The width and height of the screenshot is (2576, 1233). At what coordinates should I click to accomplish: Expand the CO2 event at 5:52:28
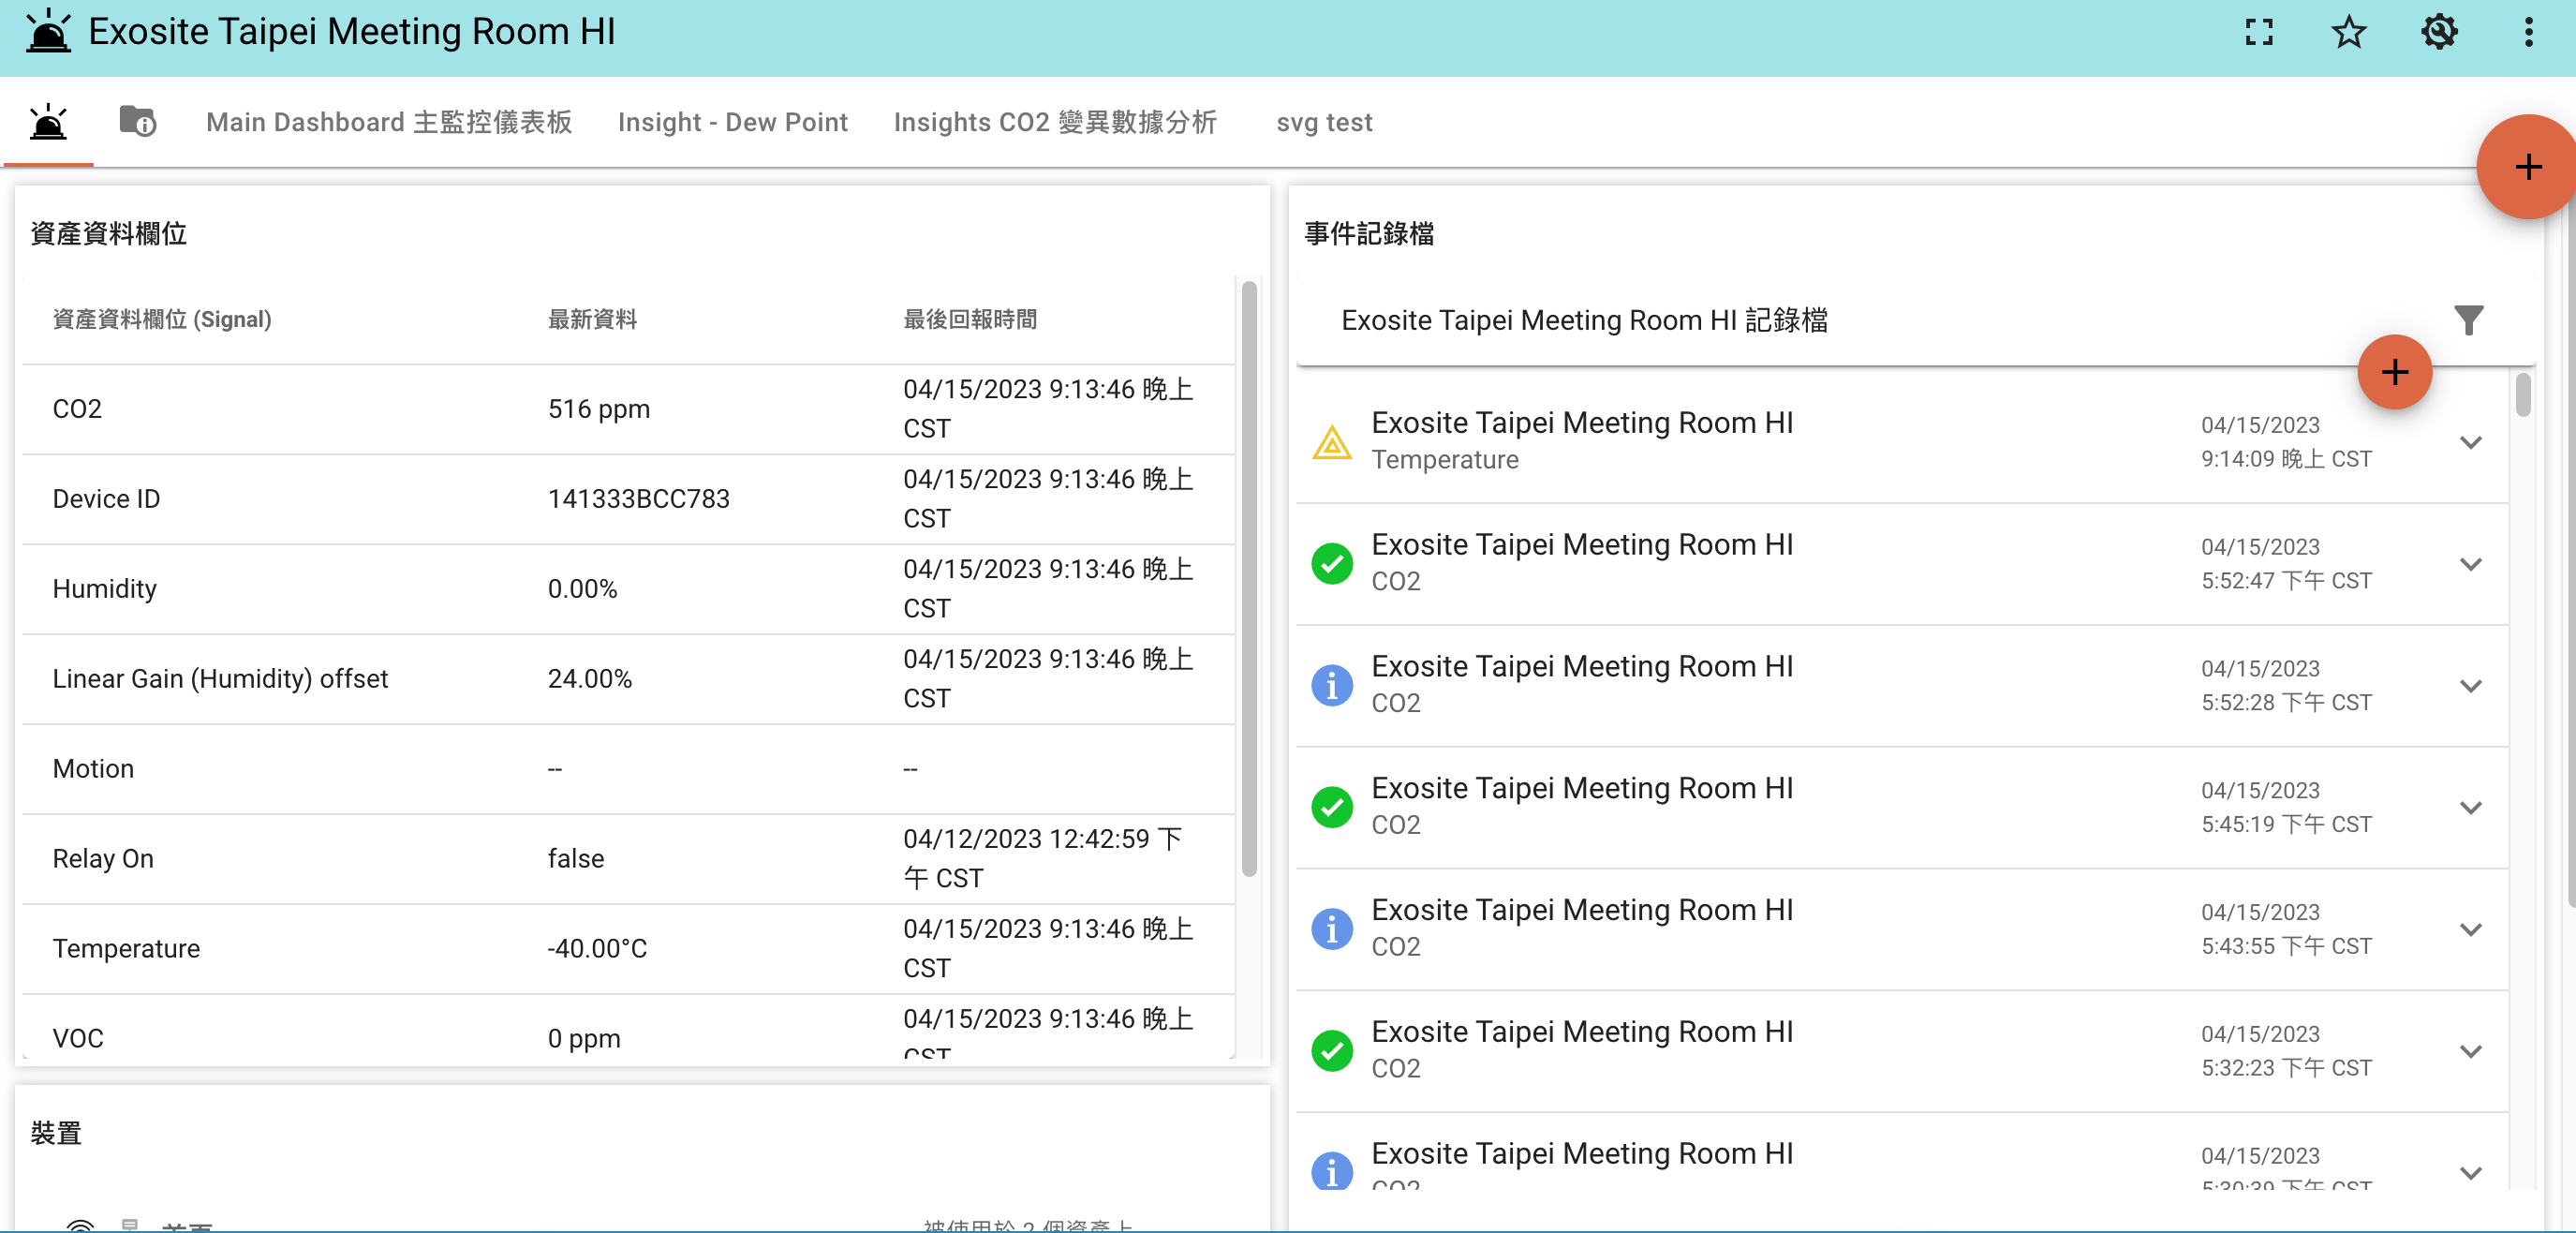point(2470,686)
